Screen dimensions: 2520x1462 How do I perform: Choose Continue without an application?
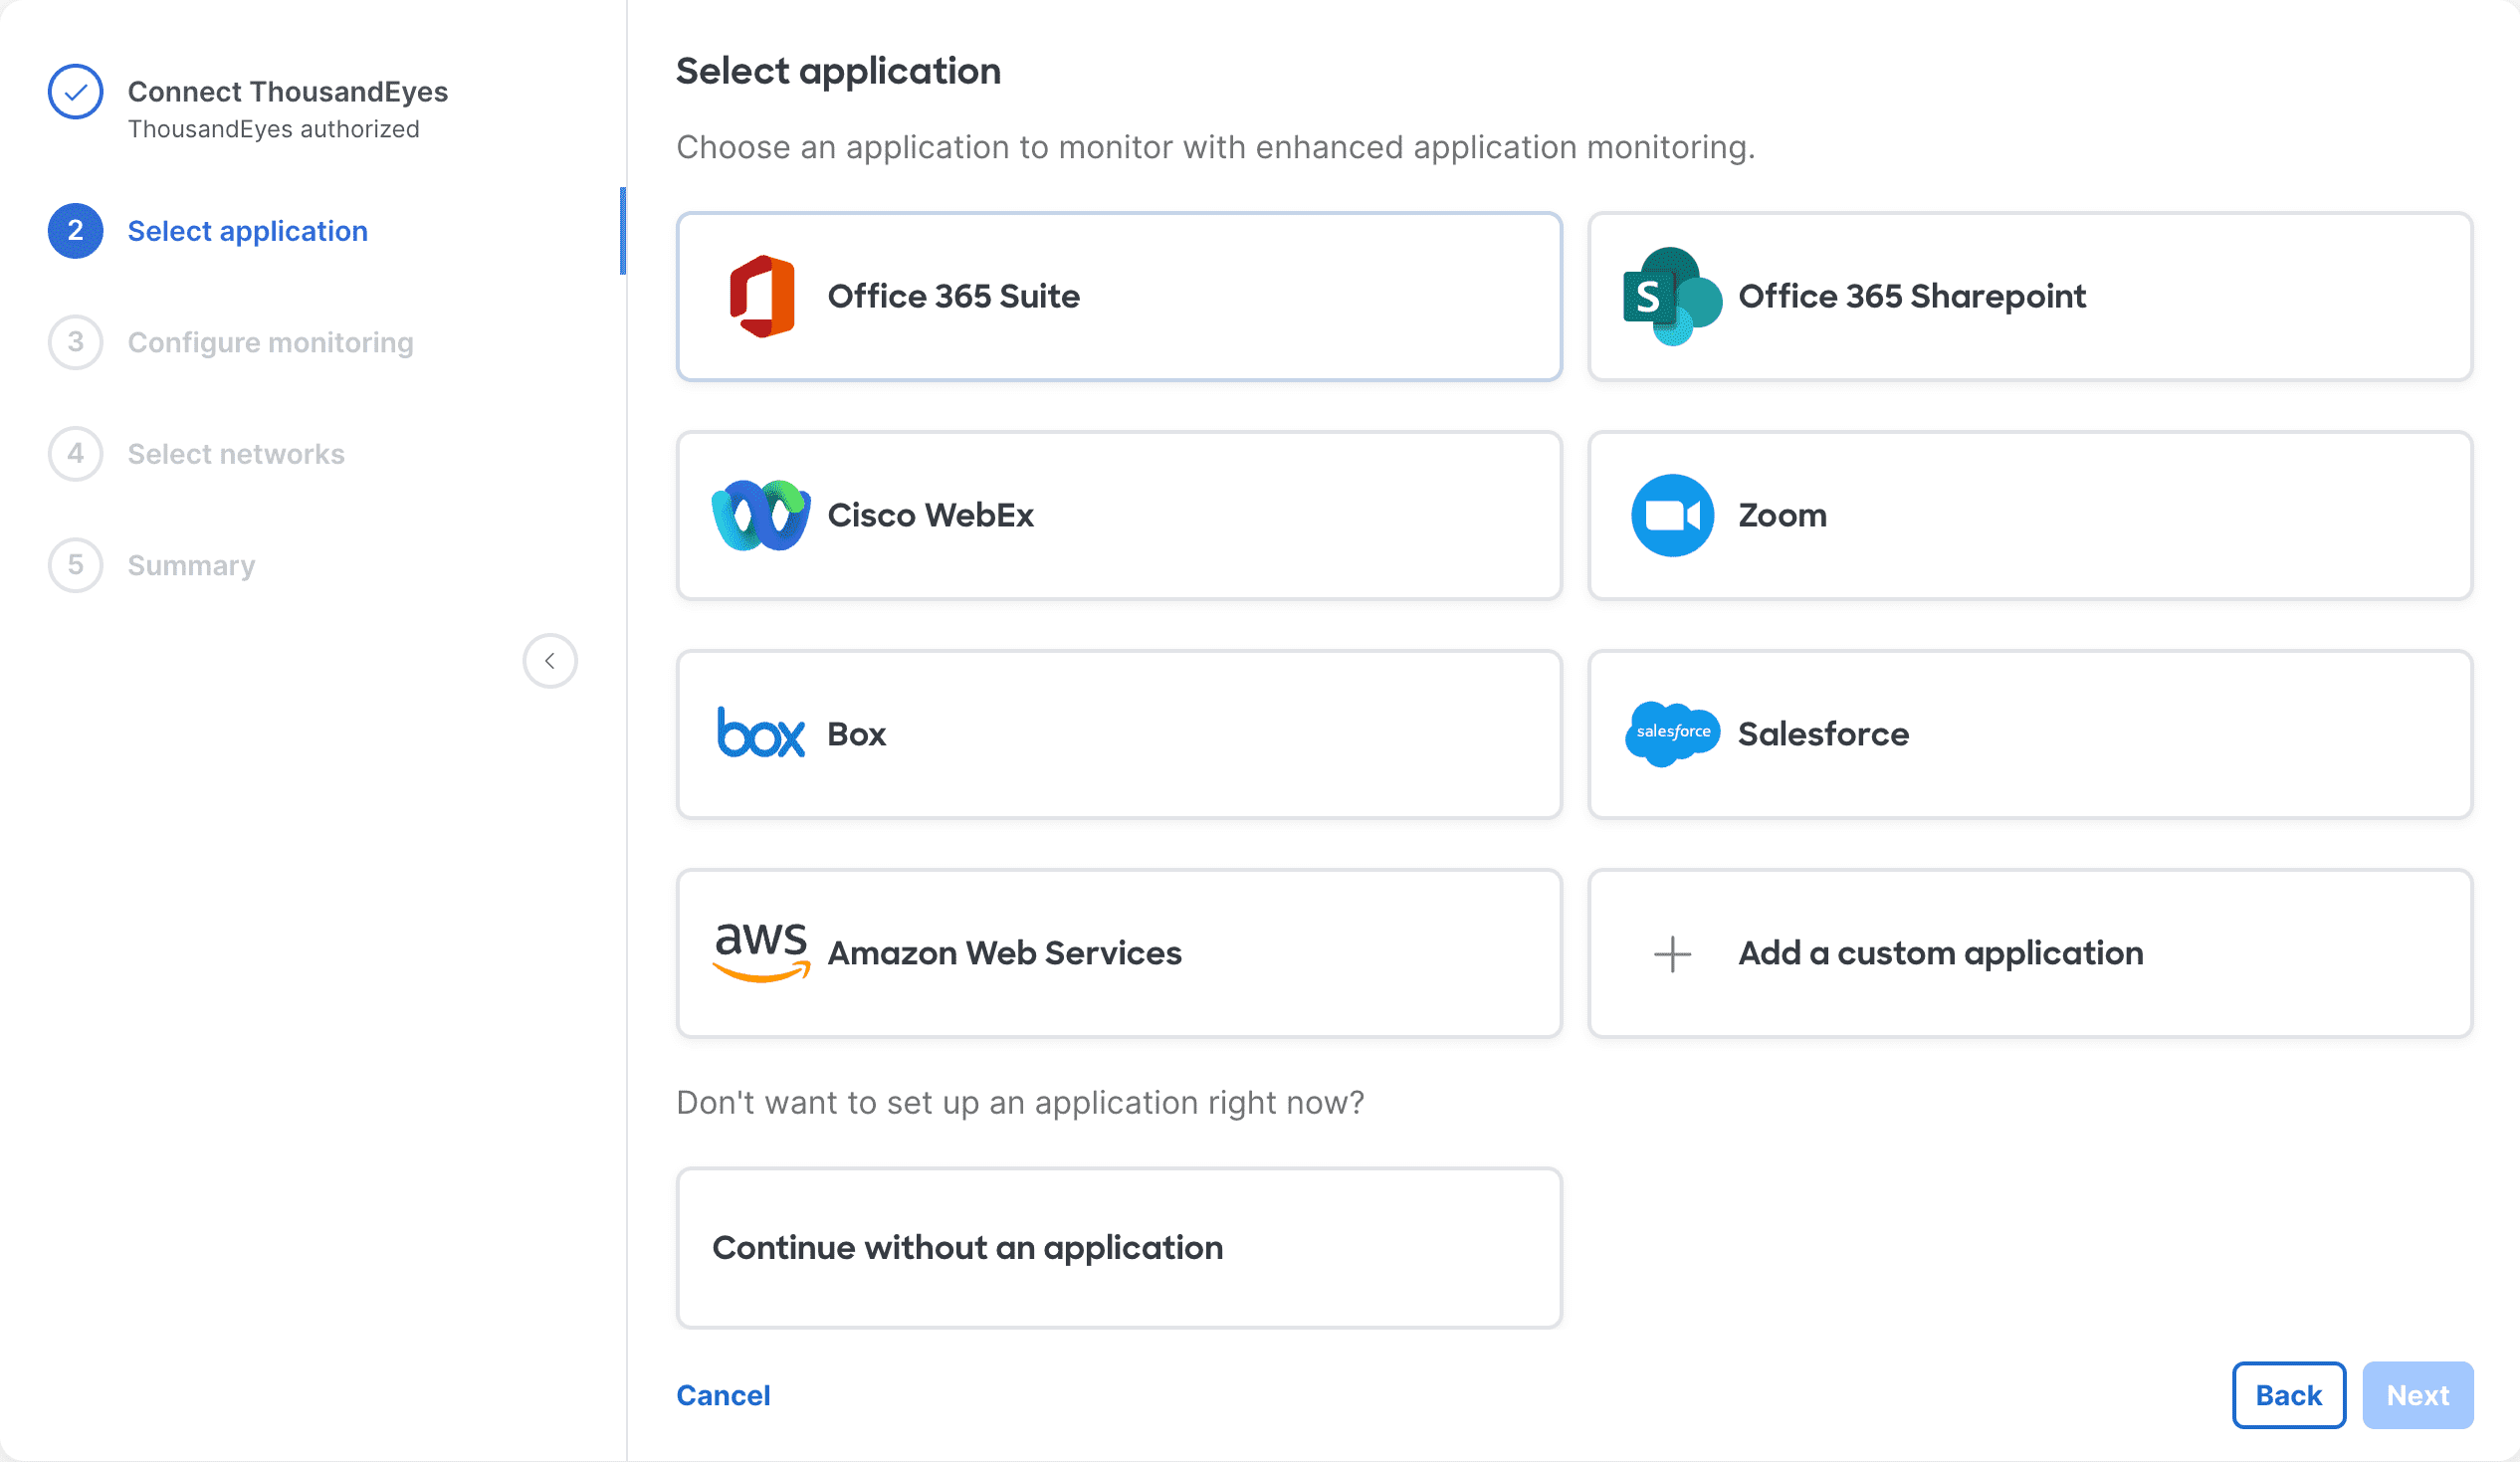pos(1118,1247)
